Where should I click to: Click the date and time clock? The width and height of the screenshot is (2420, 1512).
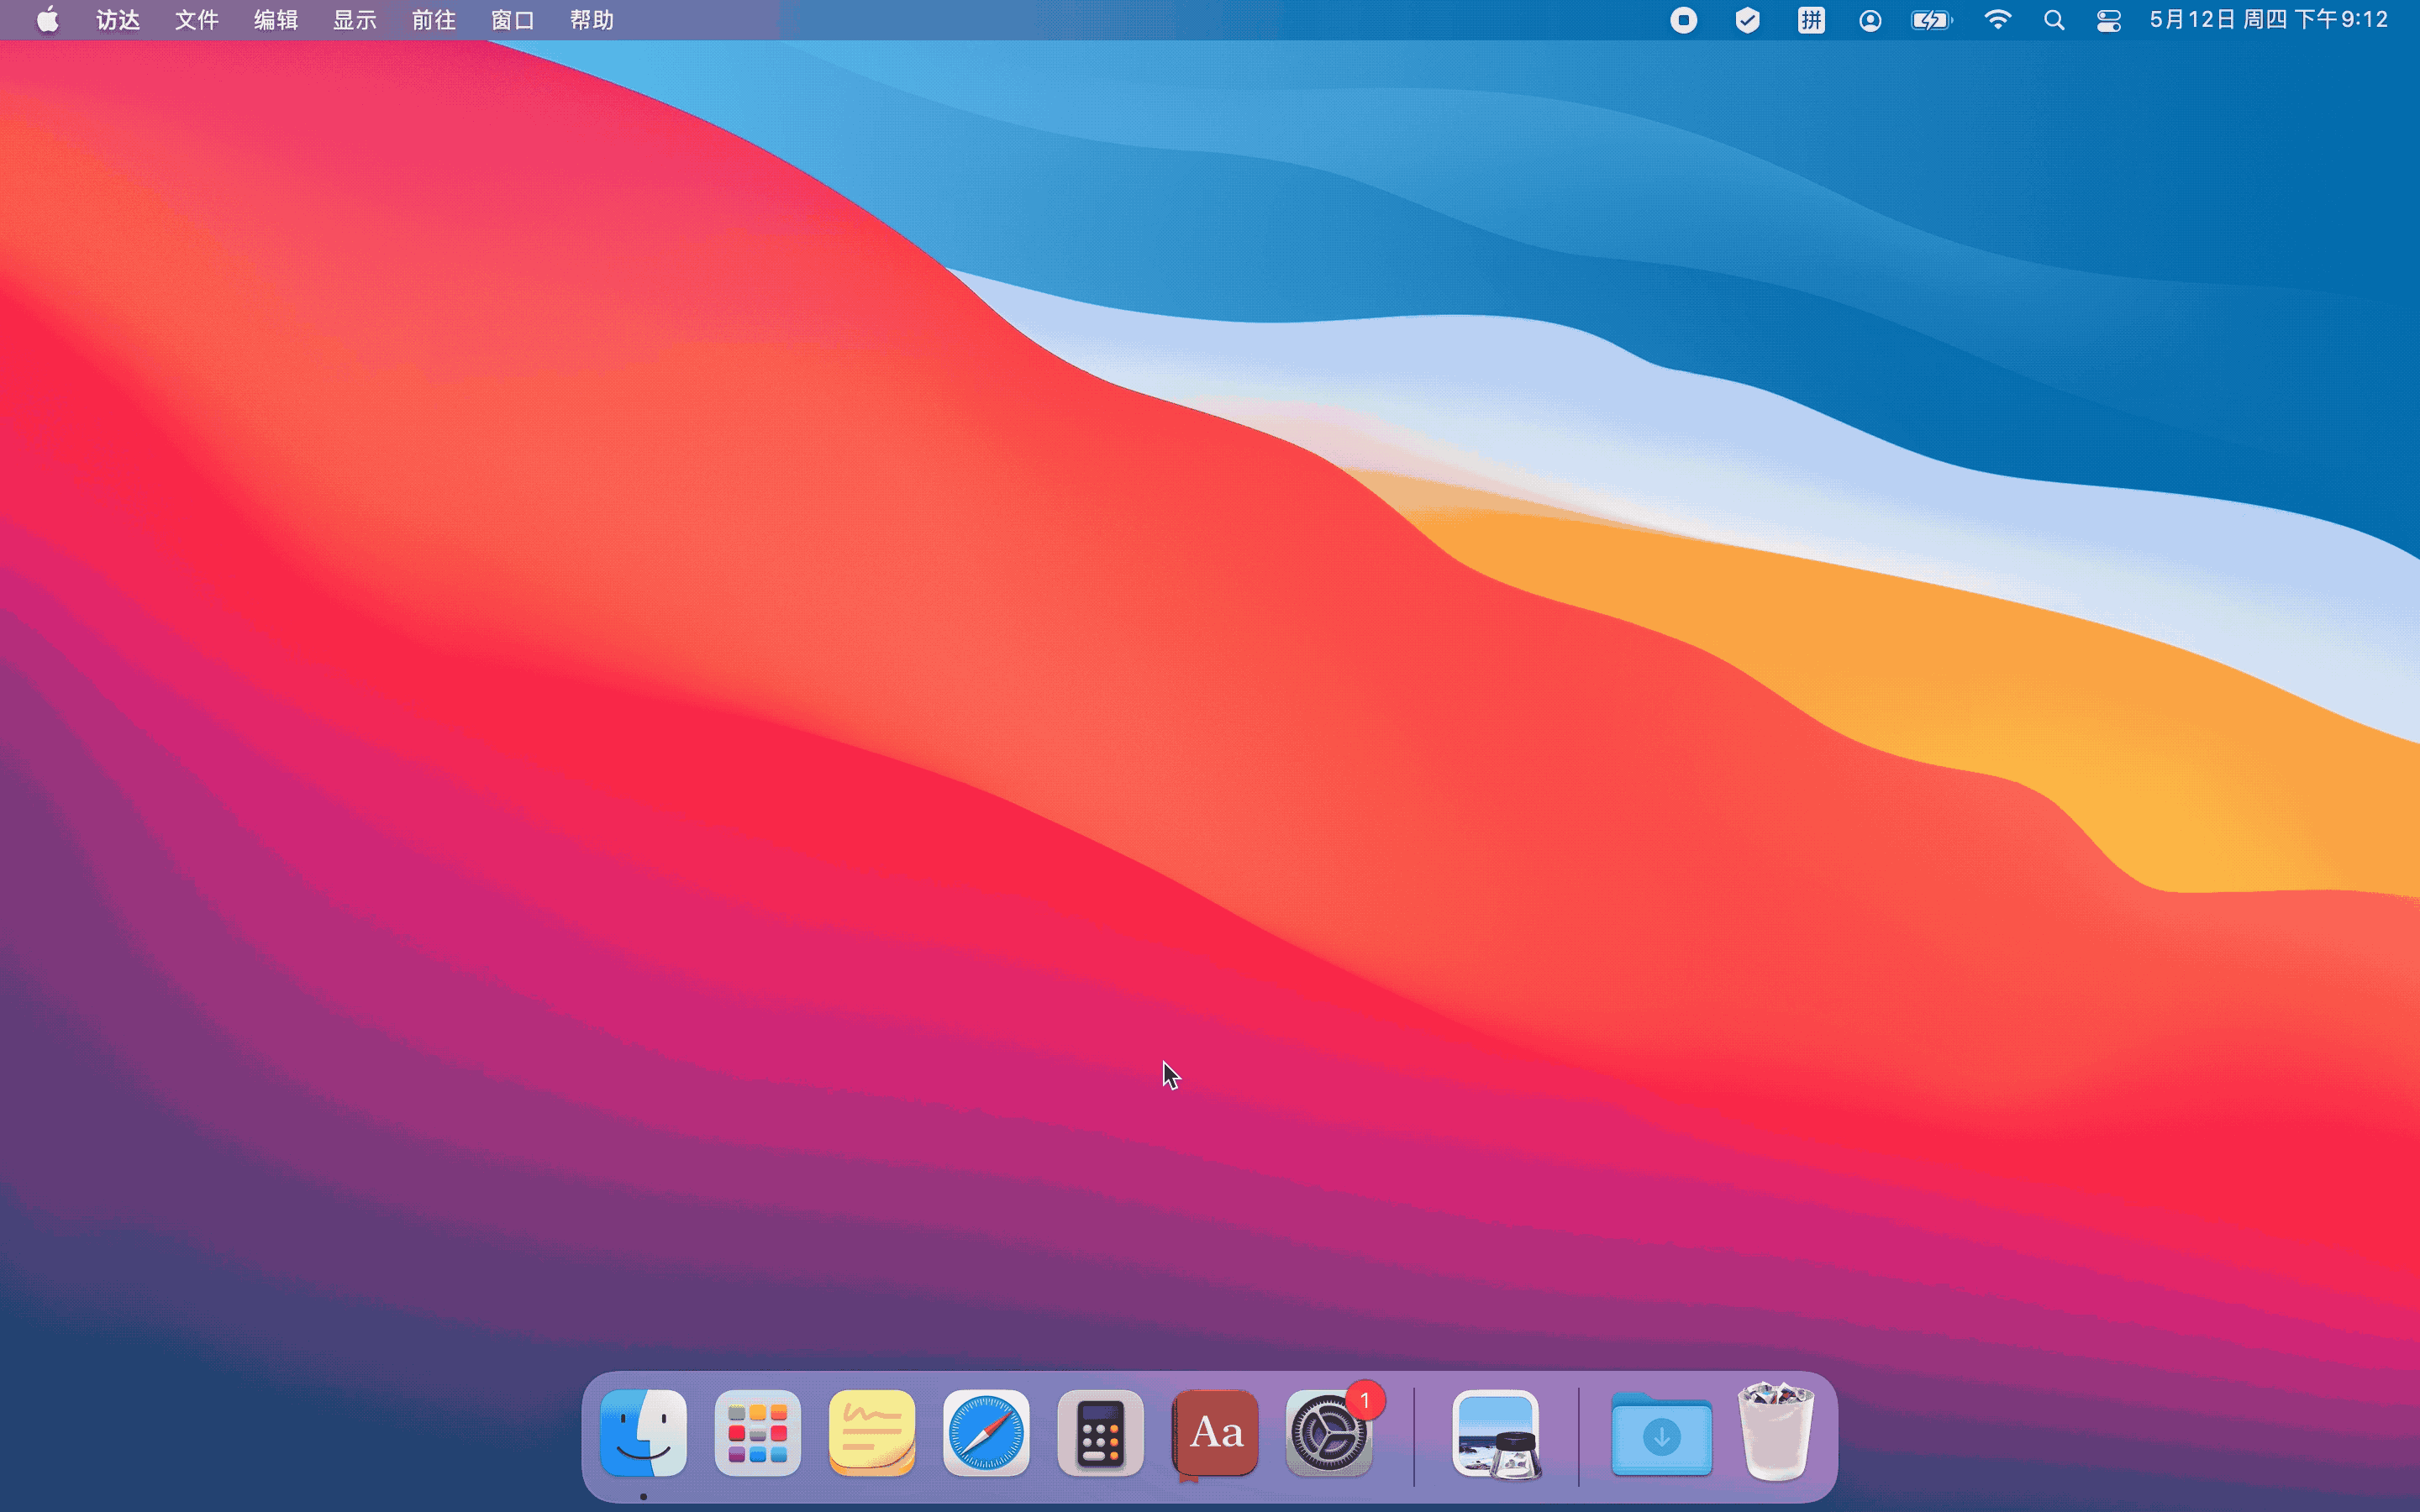[x=2268, y=20]
